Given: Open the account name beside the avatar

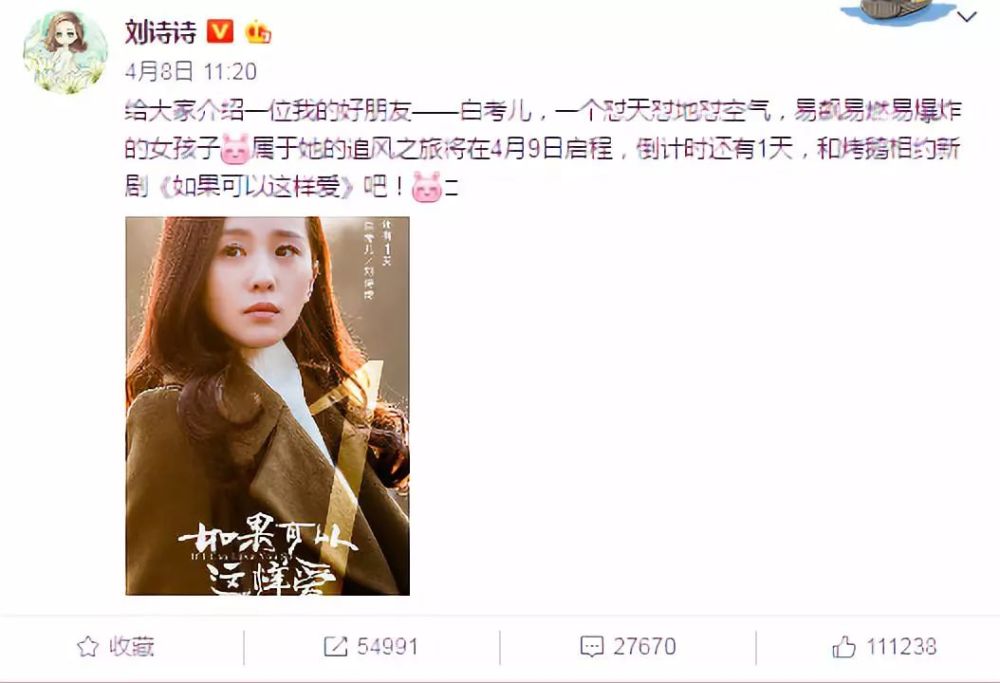Looking at the screenshot, I should (x=161, y=32).
